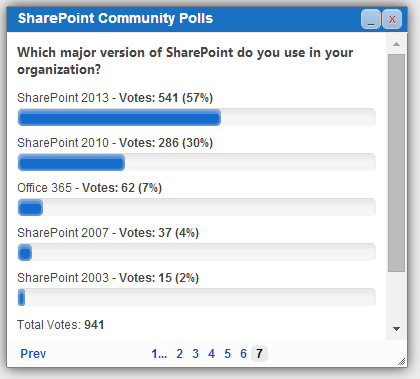Open poll page 5
This screenshot has height=379, width=420.
(x=227, y=354)
